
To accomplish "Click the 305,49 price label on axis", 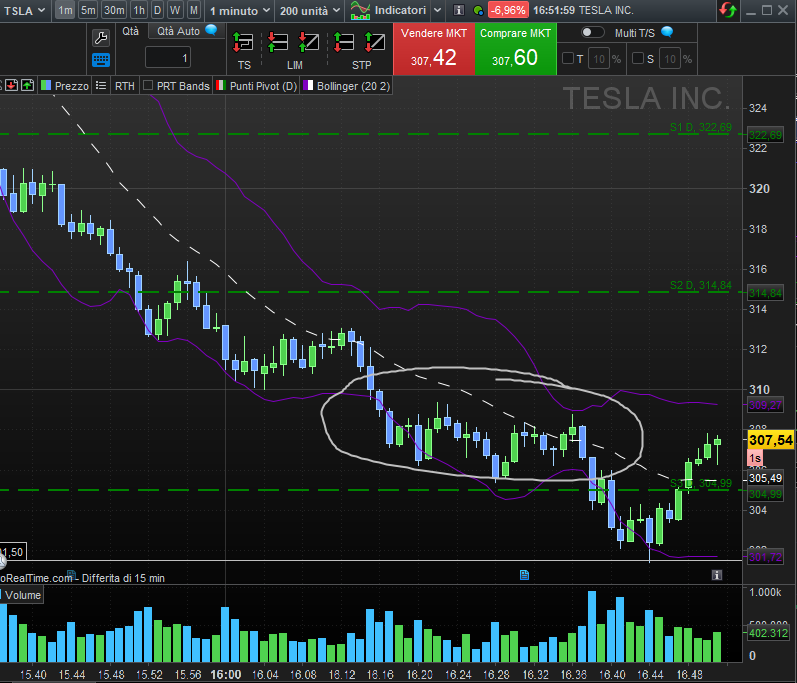I will click(x=765, y=478).
